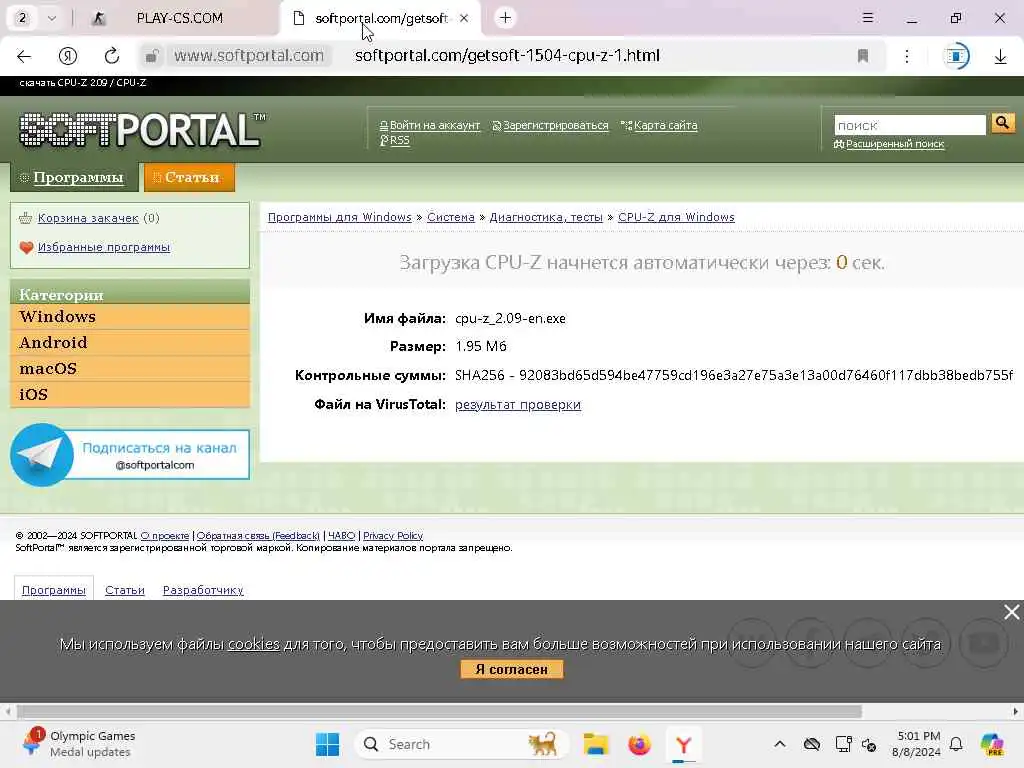
Task: Open the Обратная связь (Feedback) link
Action: (258, 536)
